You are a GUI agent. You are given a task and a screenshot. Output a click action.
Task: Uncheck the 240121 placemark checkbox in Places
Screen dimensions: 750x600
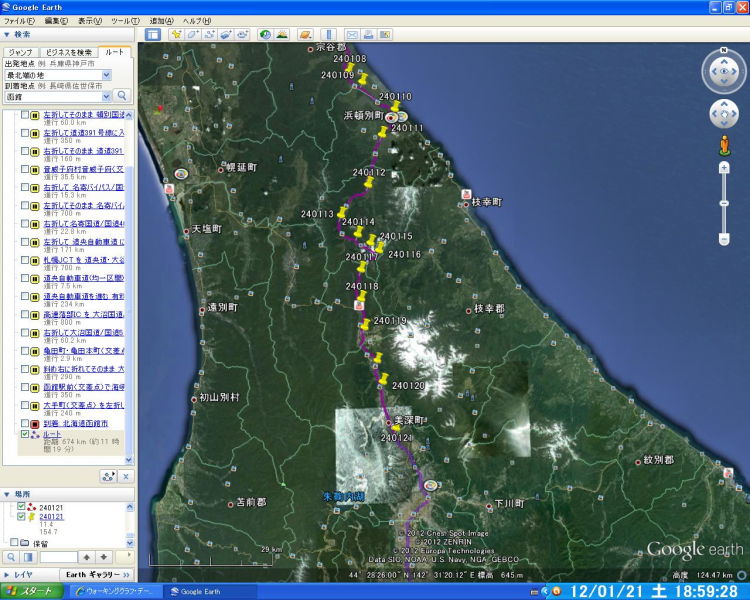pyautogui.click(x=21, y=516)
